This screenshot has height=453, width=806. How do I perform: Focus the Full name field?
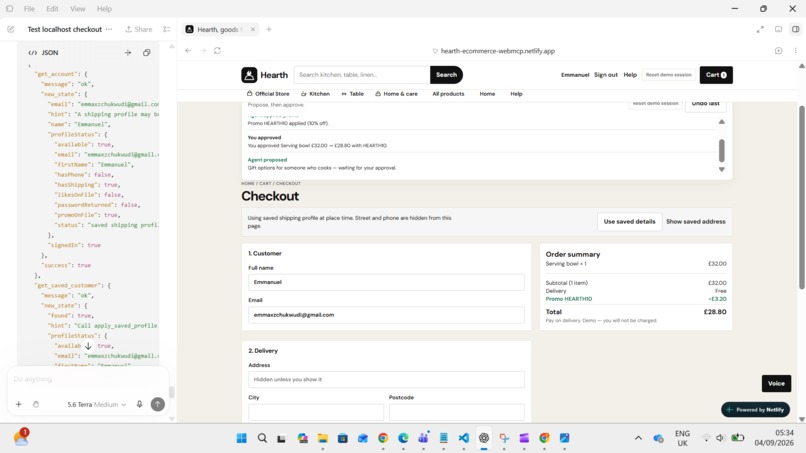pyautogui.click(x=386, y=282)
